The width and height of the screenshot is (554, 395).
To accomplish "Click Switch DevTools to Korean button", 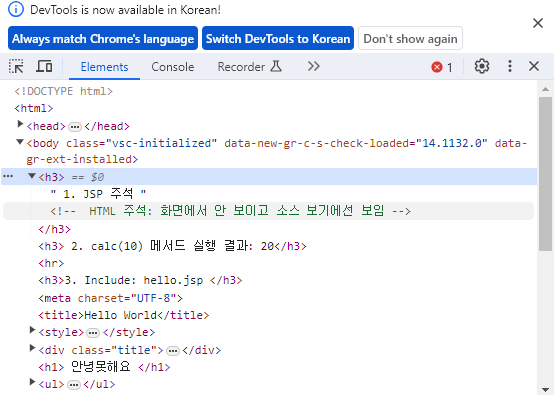I will point(278,38).
